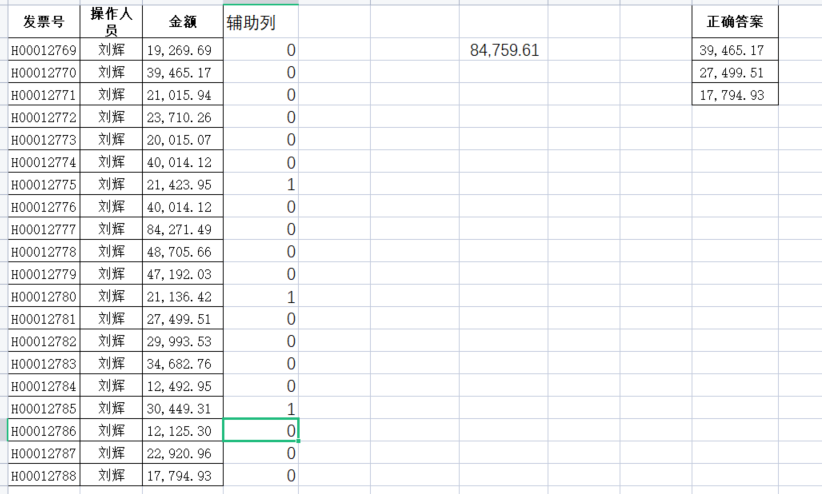Select the 操作人员 header cell
822x494 pixels.
(111, 22)
